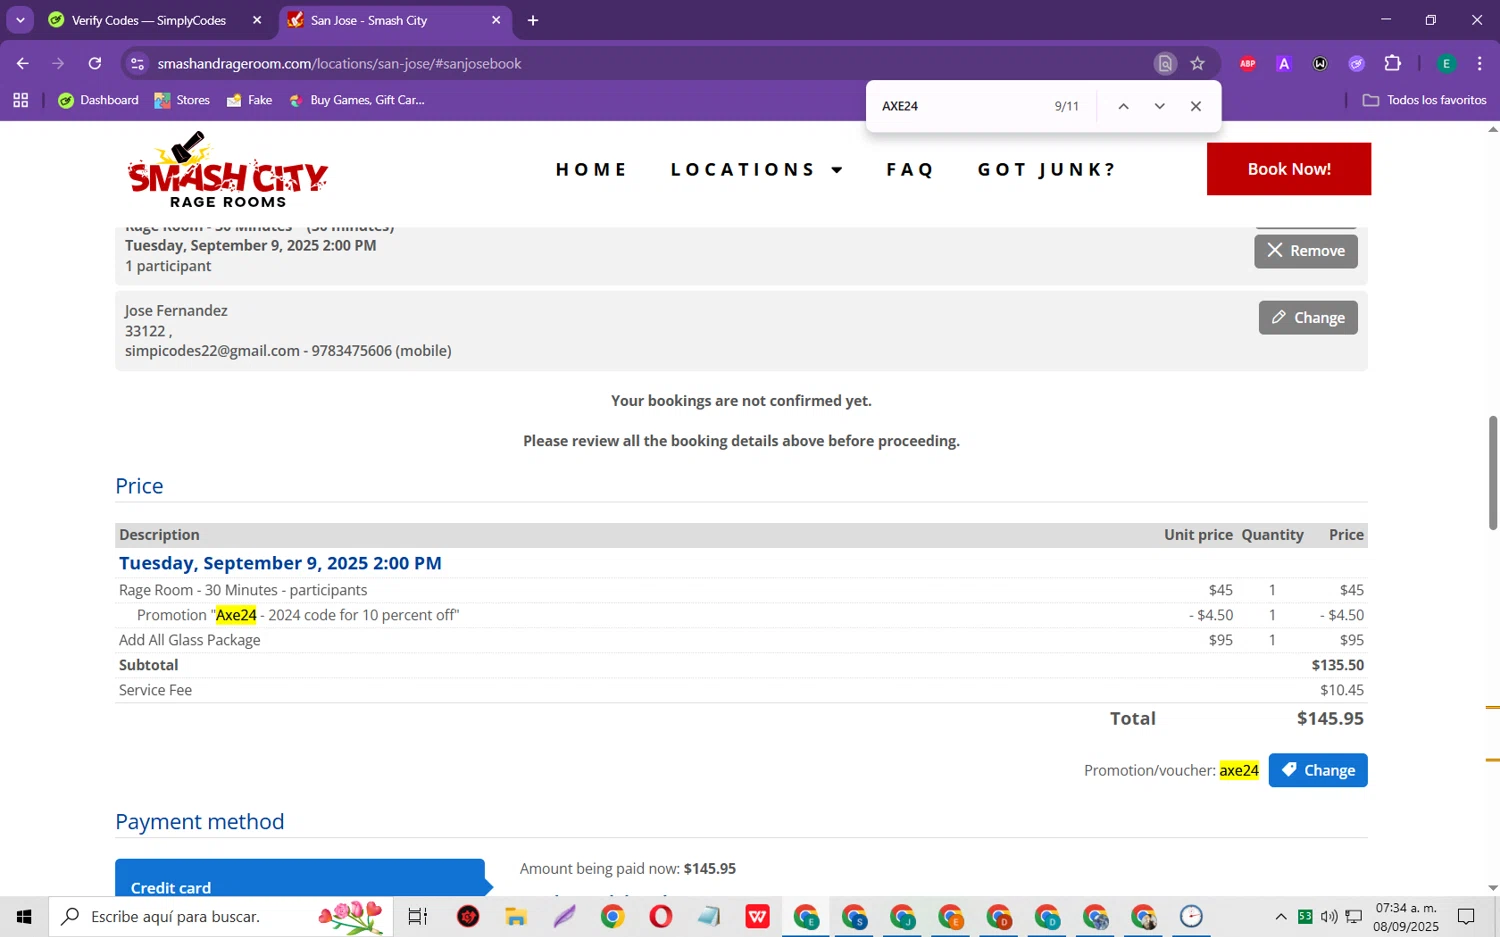The height and width of the screenshot is (937, 1500).
Task: Open Task View on the taskbar
Action: point(417,916)
